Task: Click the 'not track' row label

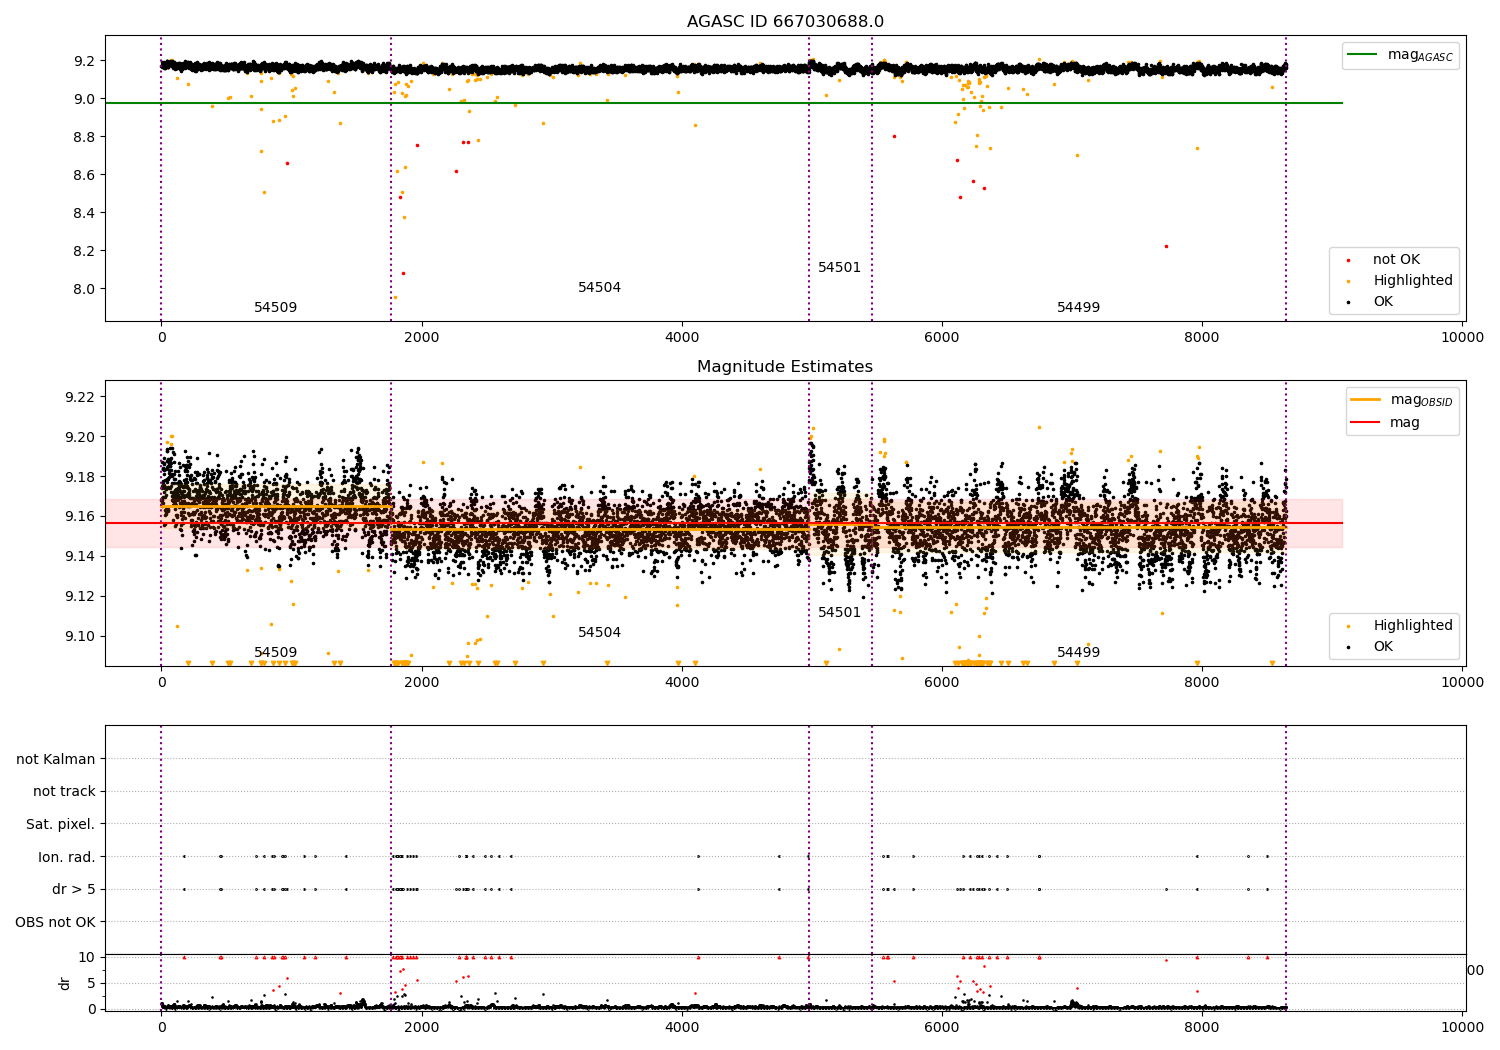Action: coord(64,791)
